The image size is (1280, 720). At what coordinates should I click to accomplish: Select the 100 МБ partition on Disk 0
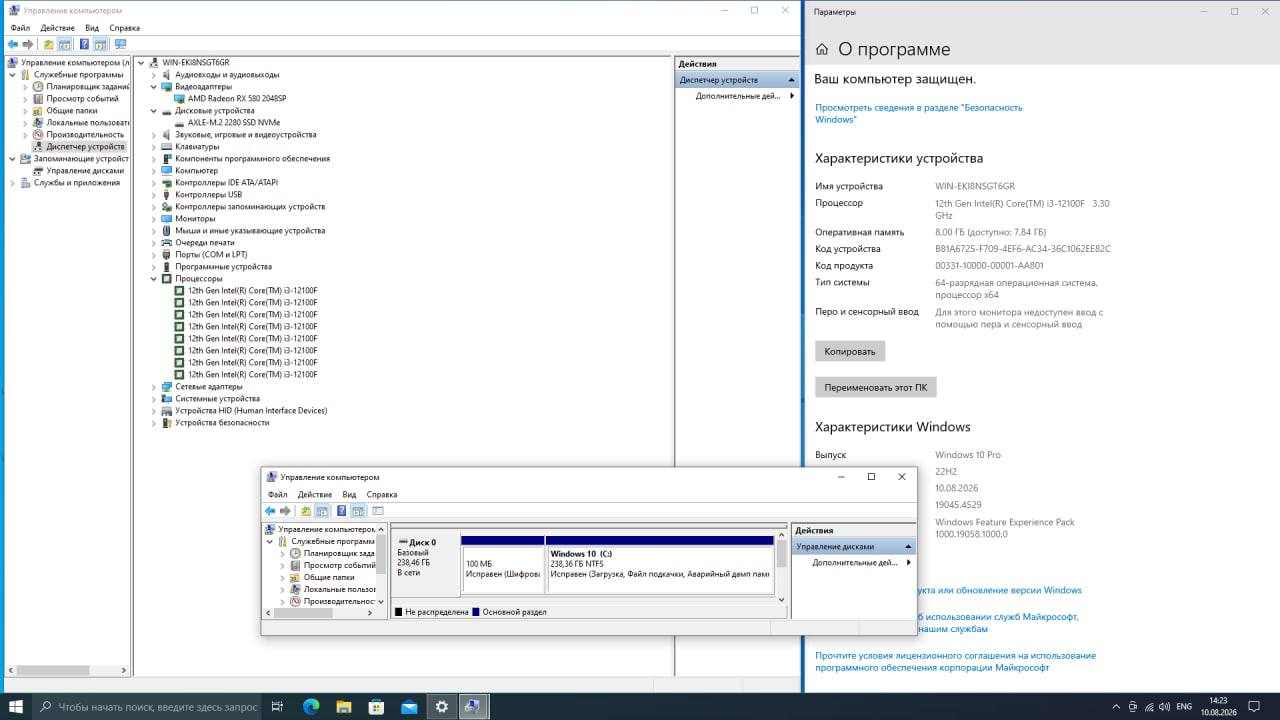(503, 565)
